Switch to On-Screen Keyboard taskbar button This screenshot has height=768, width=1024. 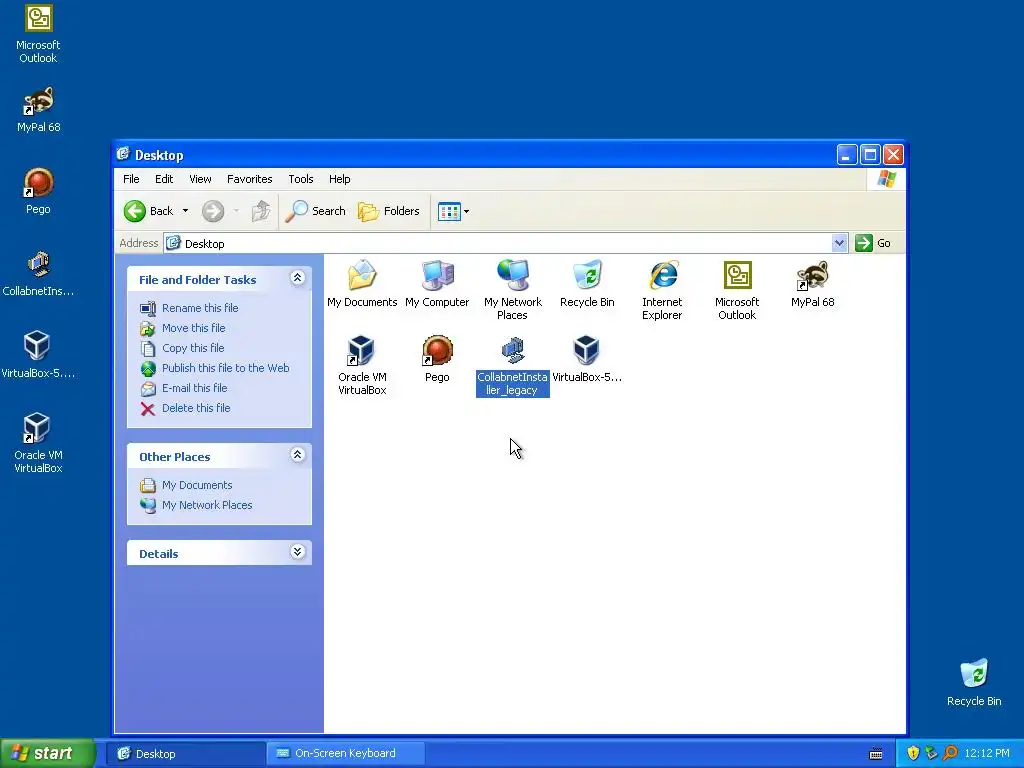pos(345,754)
